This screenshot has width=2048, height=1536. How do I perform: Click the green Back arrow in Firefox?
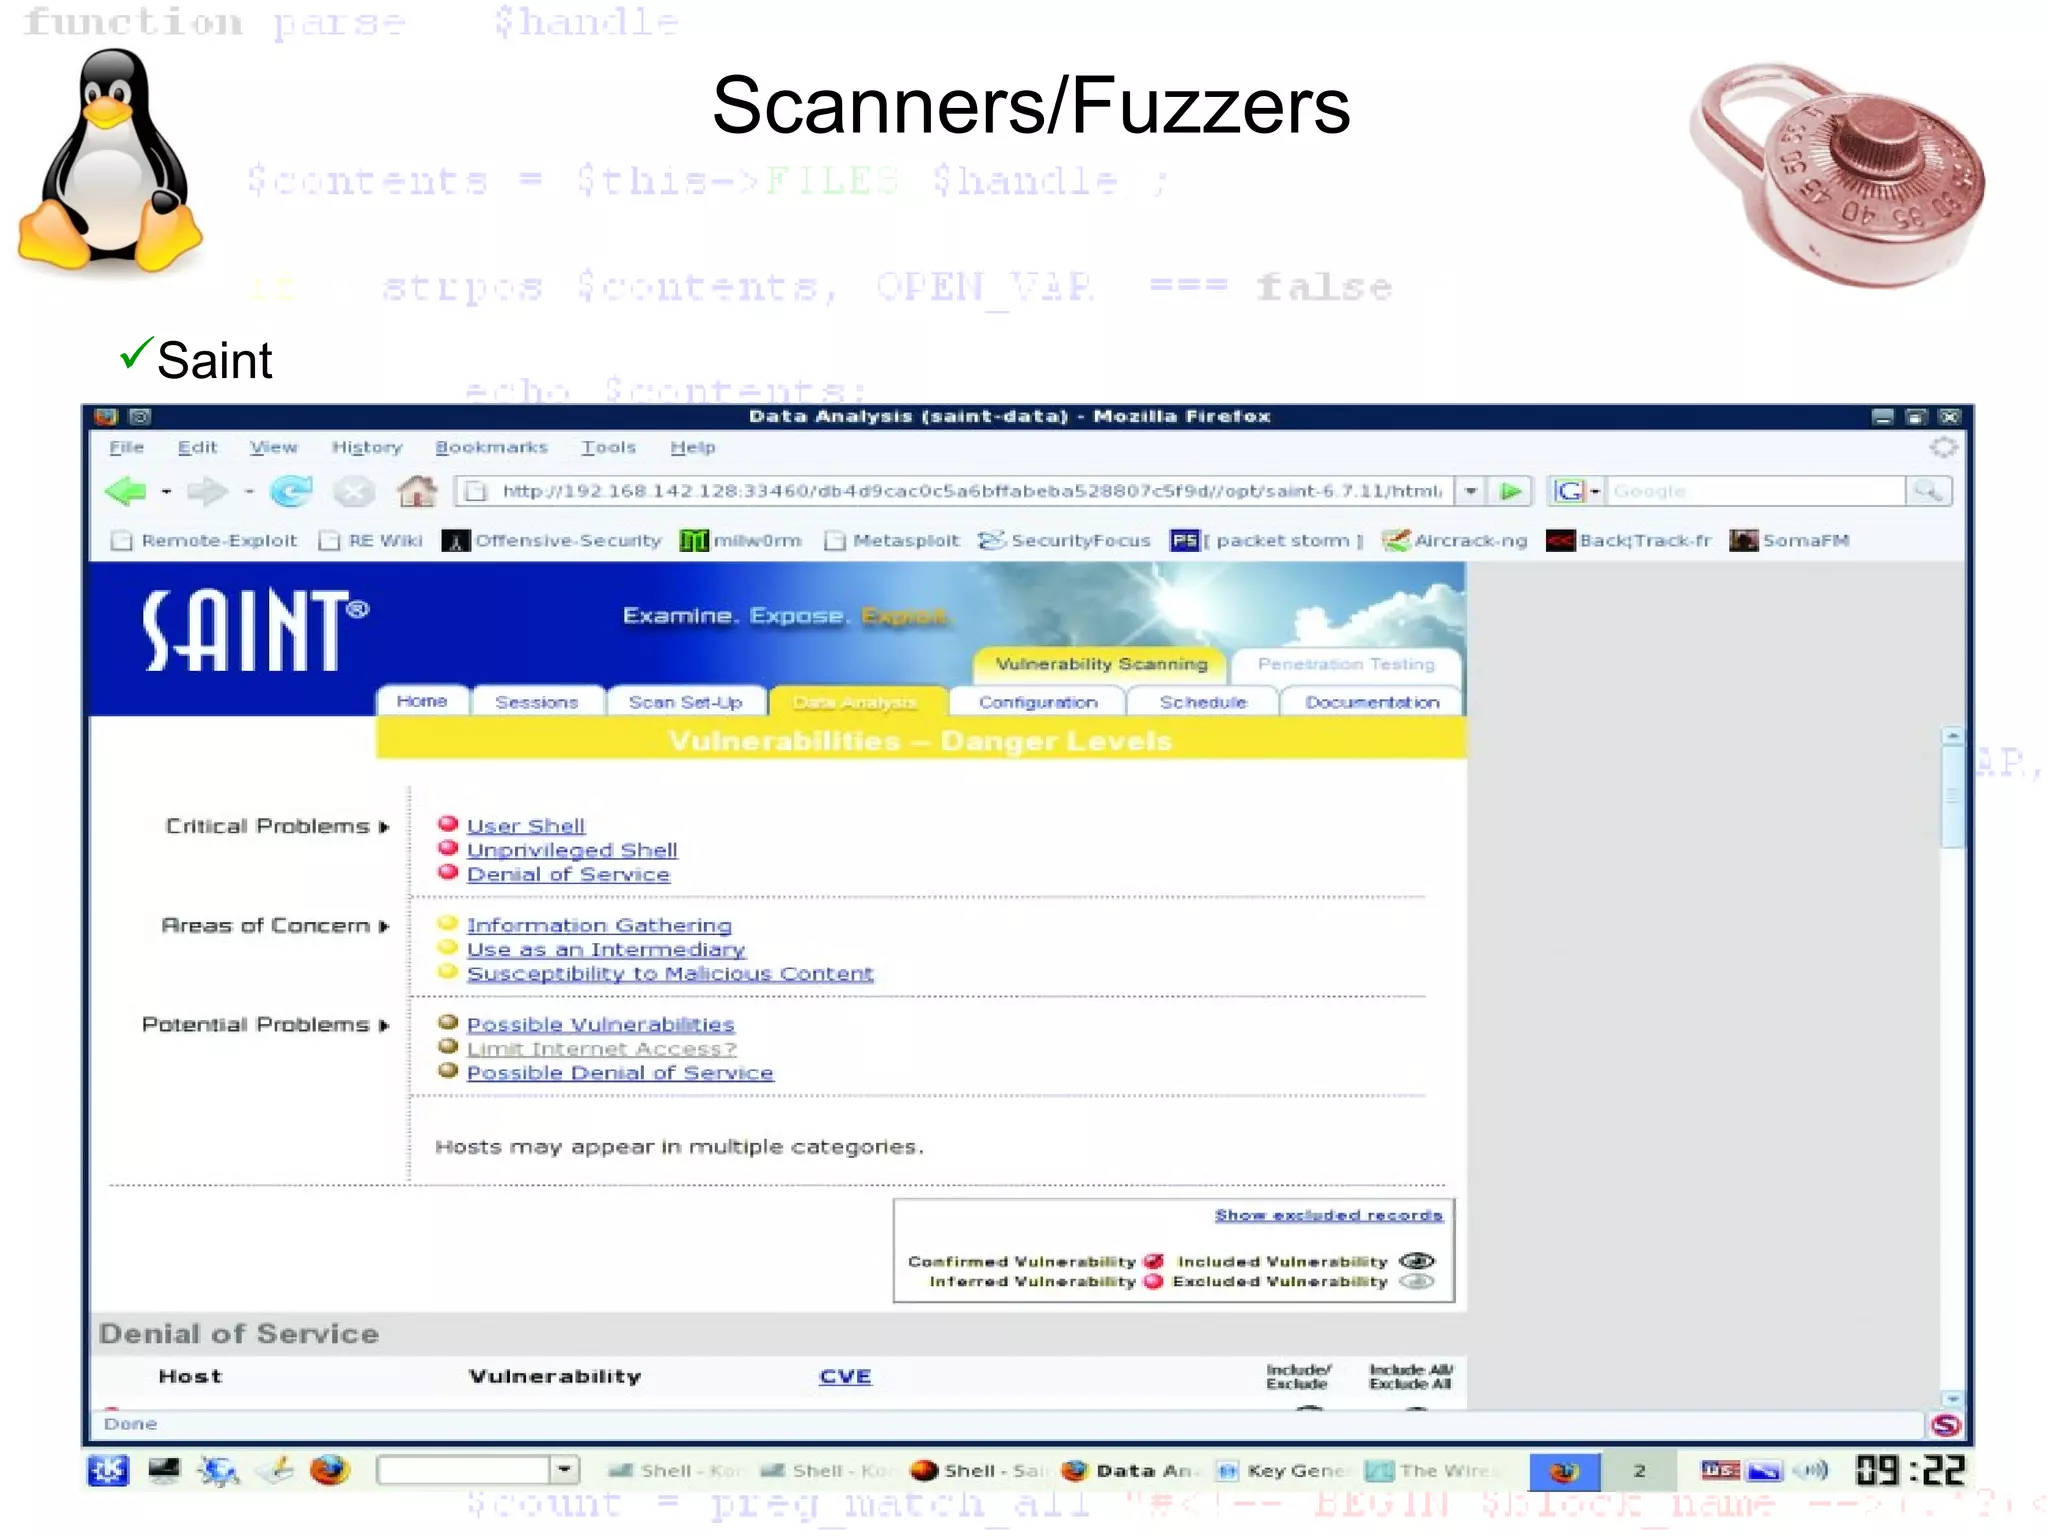pyautogui.click(x=126, y=491)
